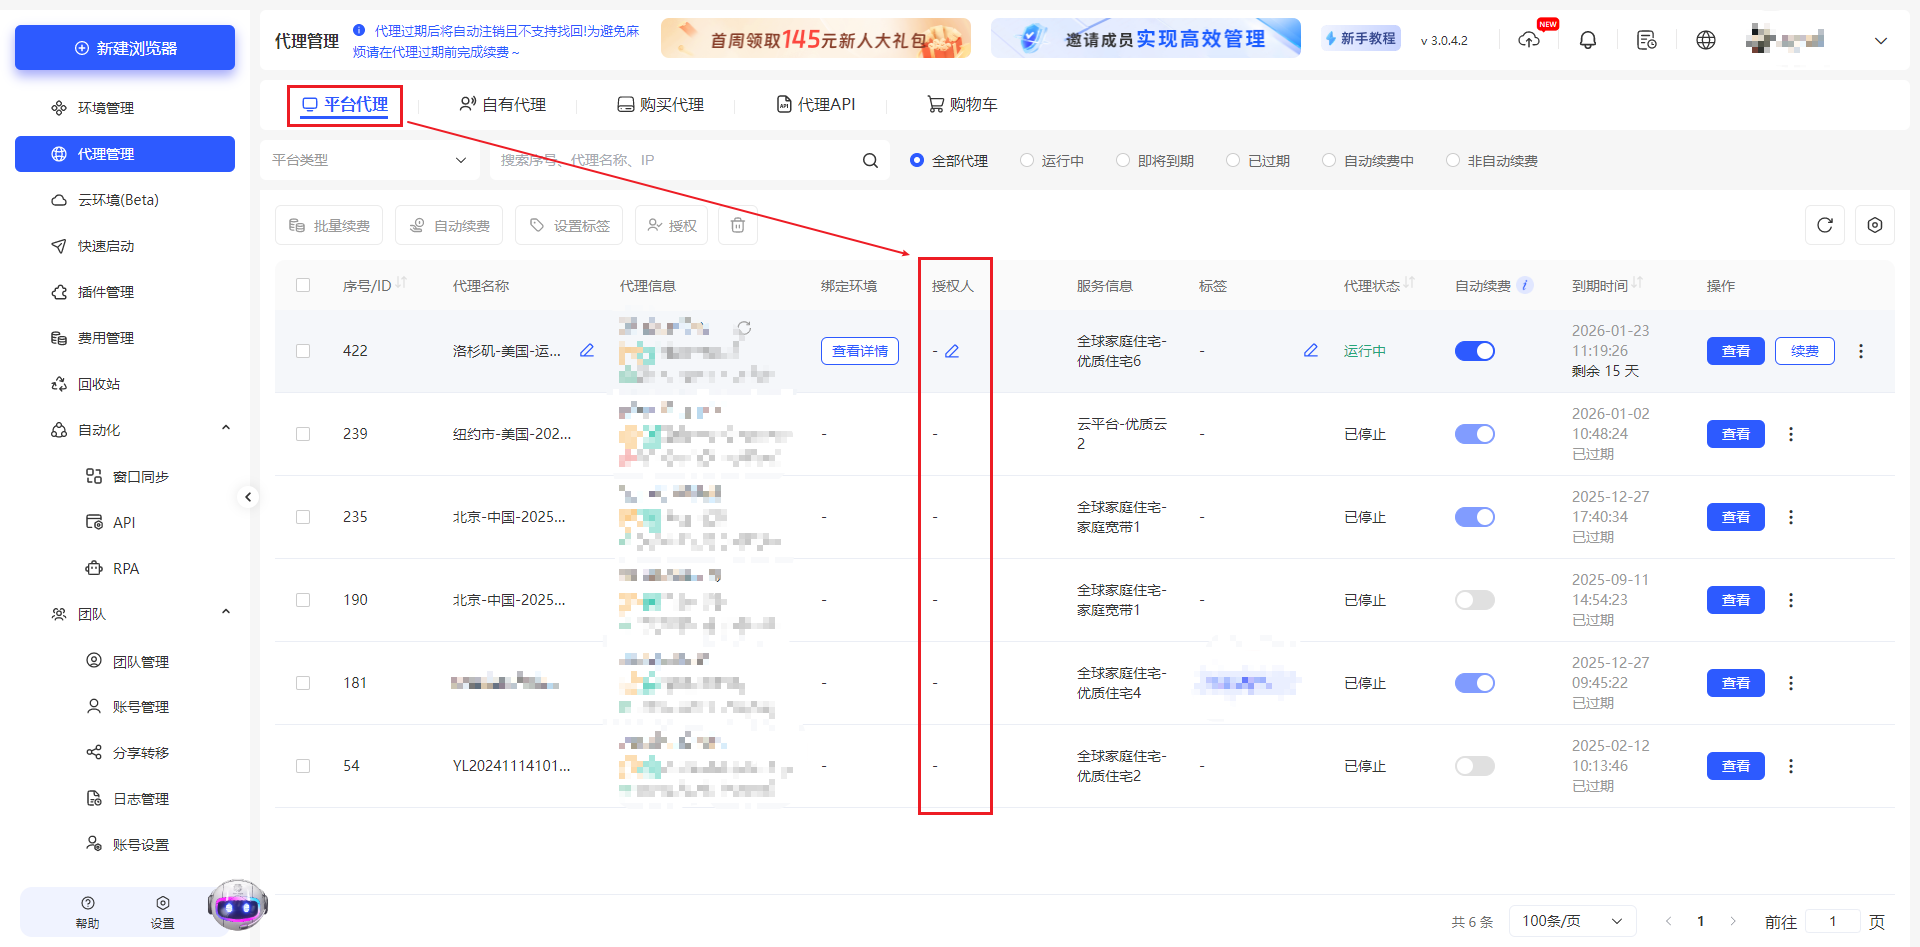The image size is (1920, 947).
Task: Click the language globe icon
Action: 1705,40
